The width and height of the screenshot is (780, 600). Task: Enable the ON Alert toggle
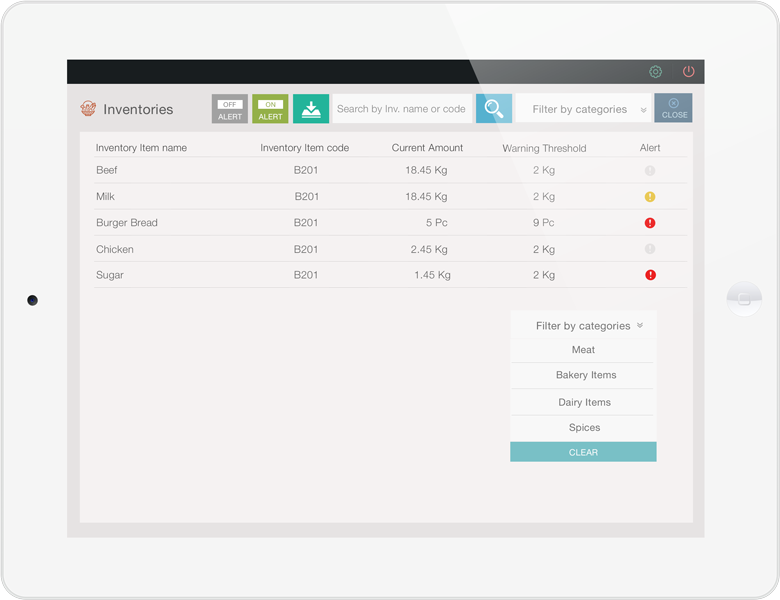270,109
